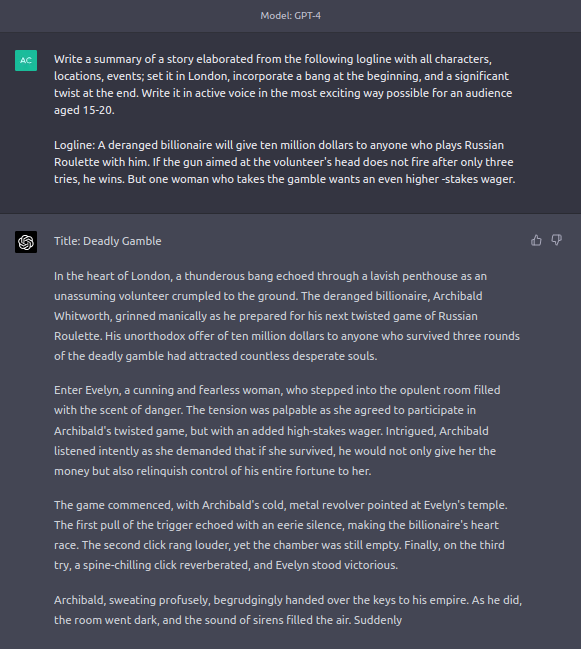Click the paragraph starting "The game commenced"
This screenshot has width=581, height=649.
click(281, 535)
